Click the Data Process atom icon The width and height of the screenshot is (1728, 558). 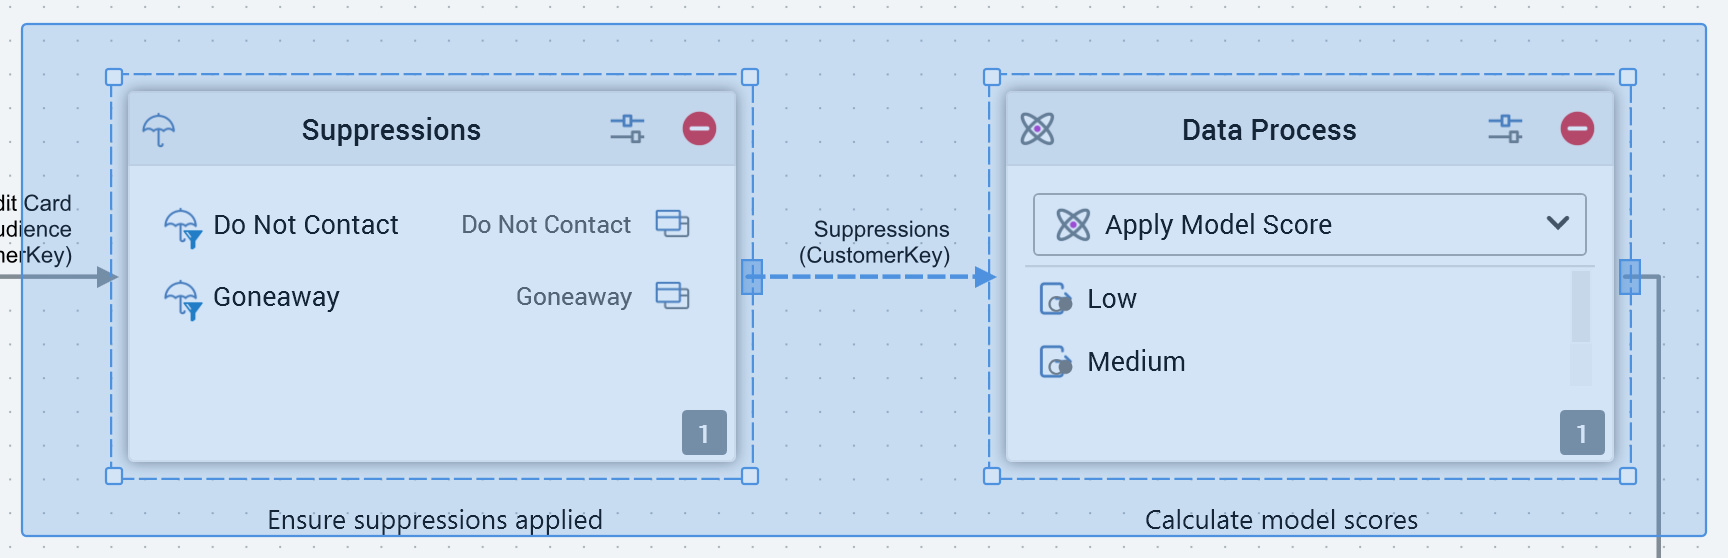(x=1037, y=129)
